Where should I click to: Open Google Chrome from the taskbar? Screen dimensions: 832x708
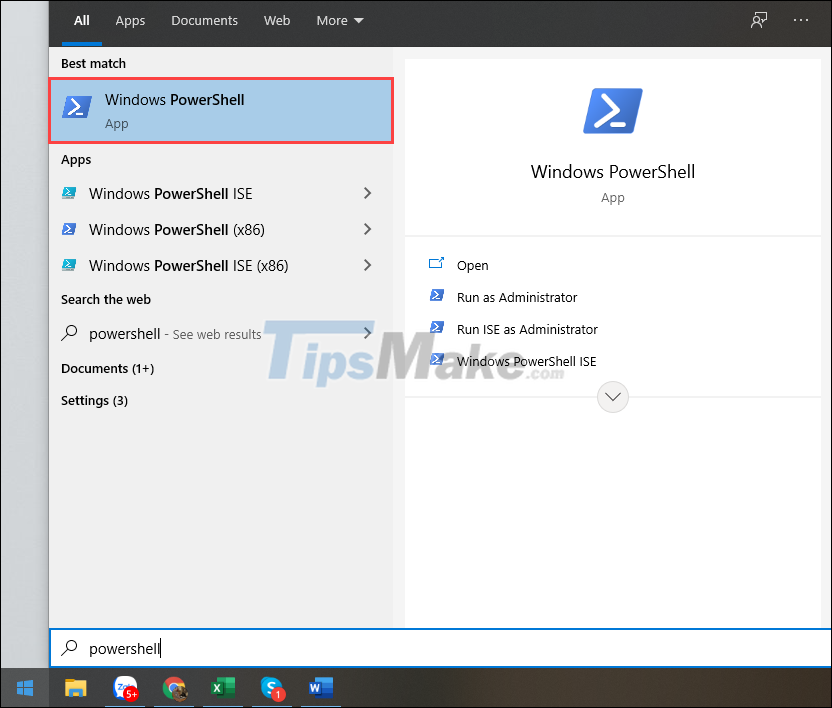(x=174, y=688)
